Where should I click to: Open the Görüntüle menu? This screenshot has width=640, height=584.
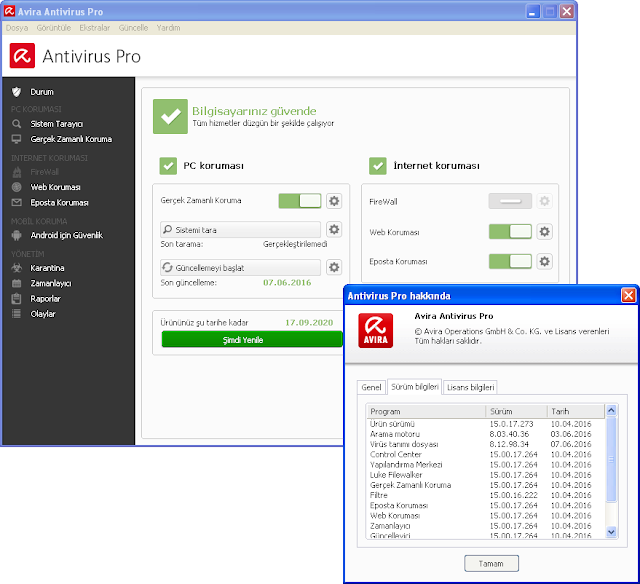tap(53, 28)
